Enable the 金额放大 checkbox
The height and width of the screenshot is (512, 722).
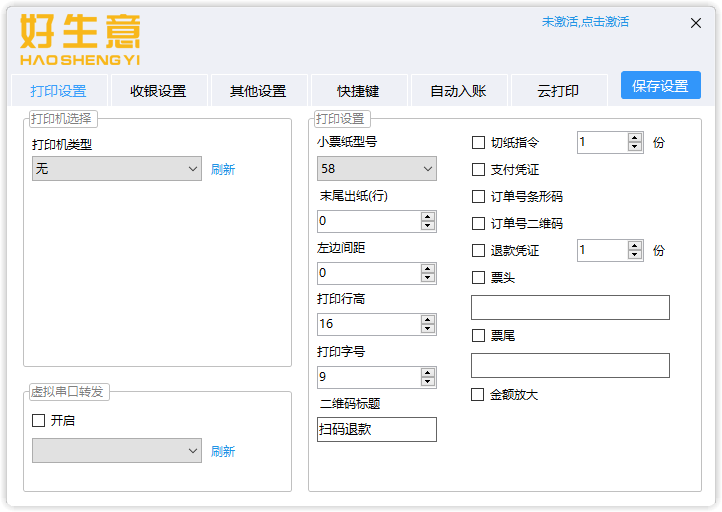478,395
